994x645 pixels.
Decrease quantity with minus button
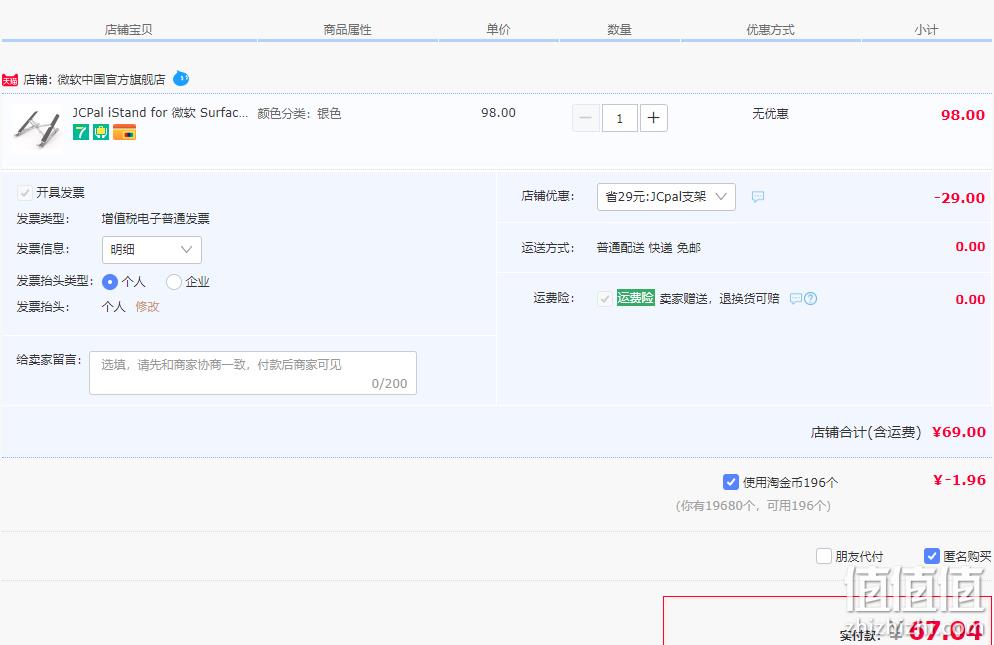[586, 118]
